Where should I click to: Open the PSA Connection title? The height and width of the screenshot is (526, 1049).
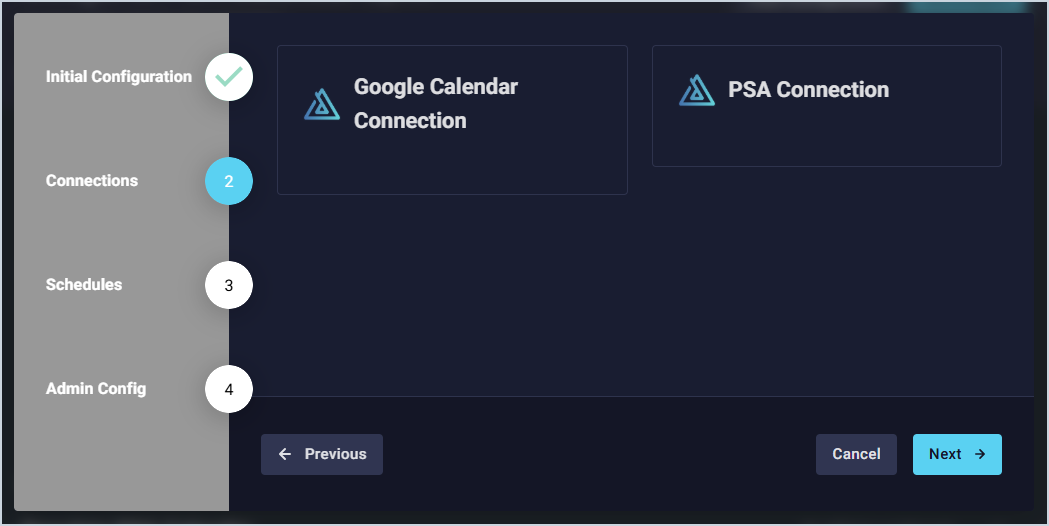click(808, 90)
